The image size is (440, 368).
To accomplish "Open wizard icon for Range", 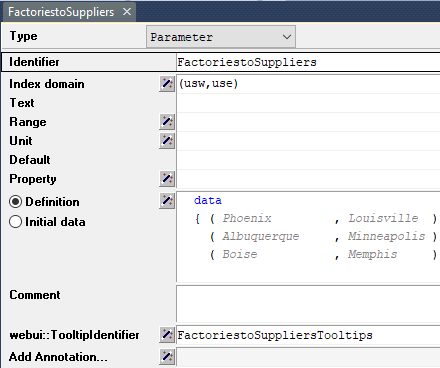I will point(167,122).
